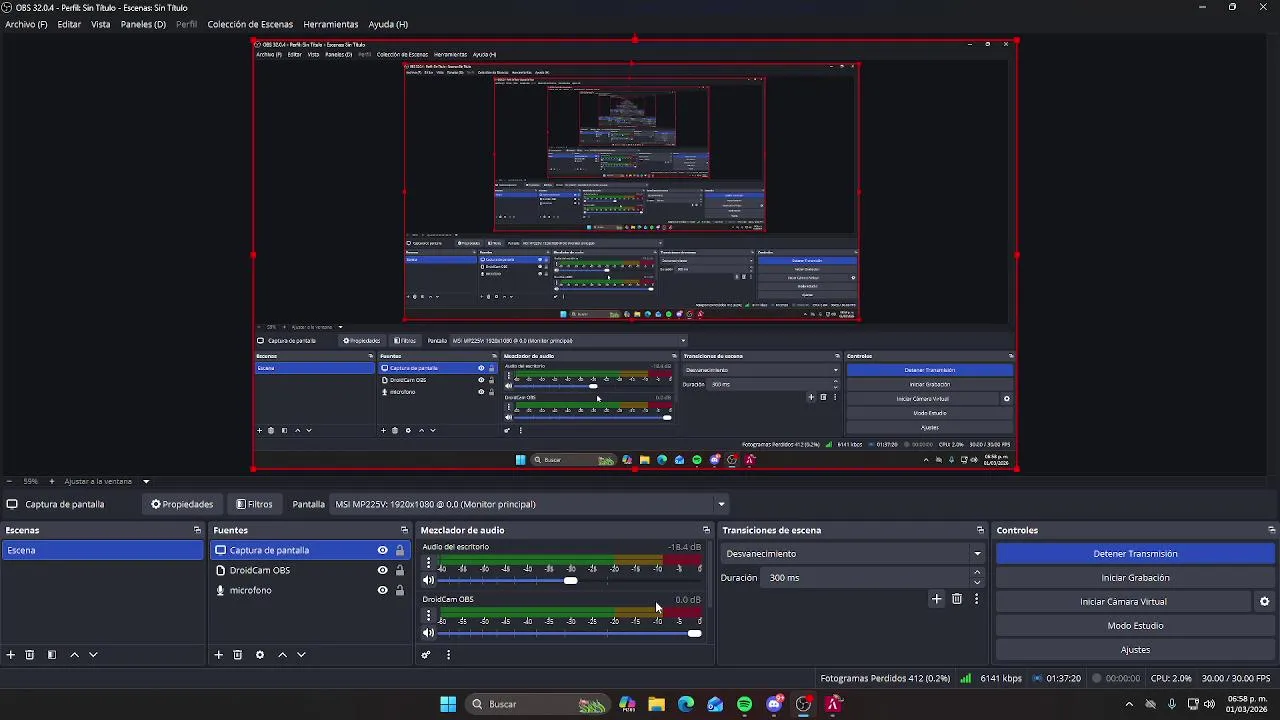This screenshot has height=720, width=1280.
Task: Pop out the Controles dock panel
Action: (x=1271, y=530)
